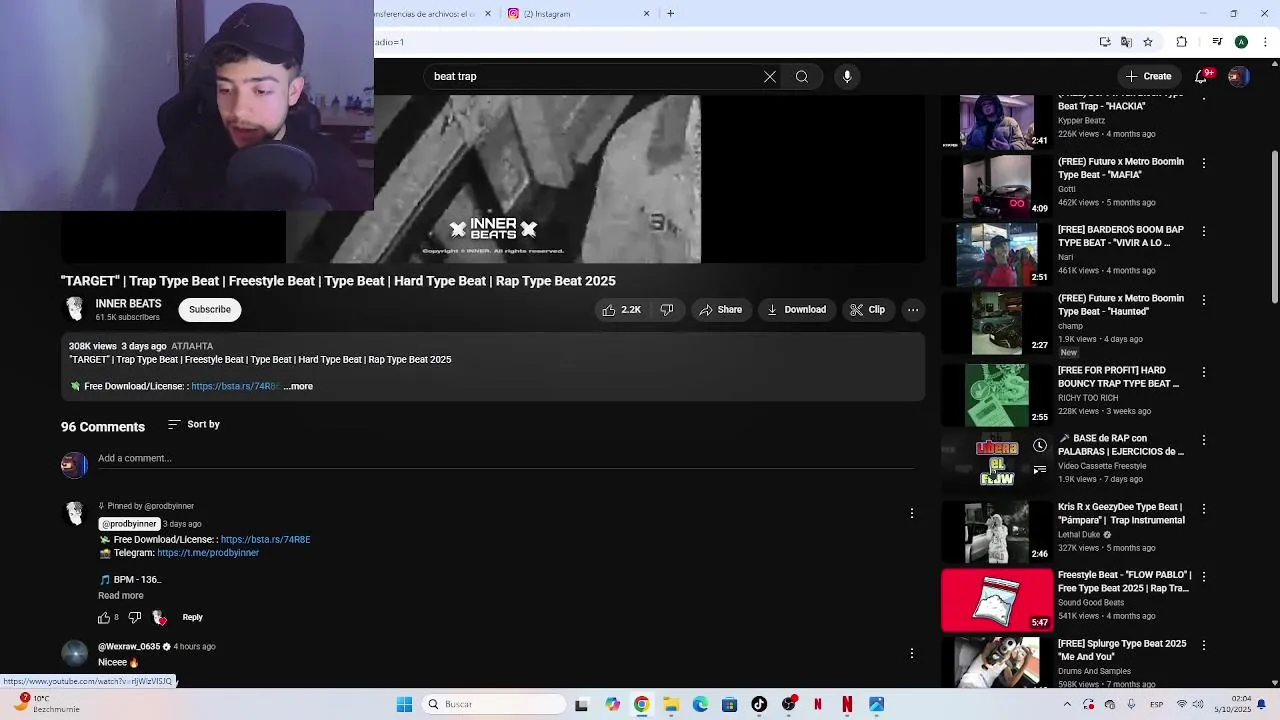Open options for 'VIVIR A LO' video
1280x720 pixels.
[1204, 231]
